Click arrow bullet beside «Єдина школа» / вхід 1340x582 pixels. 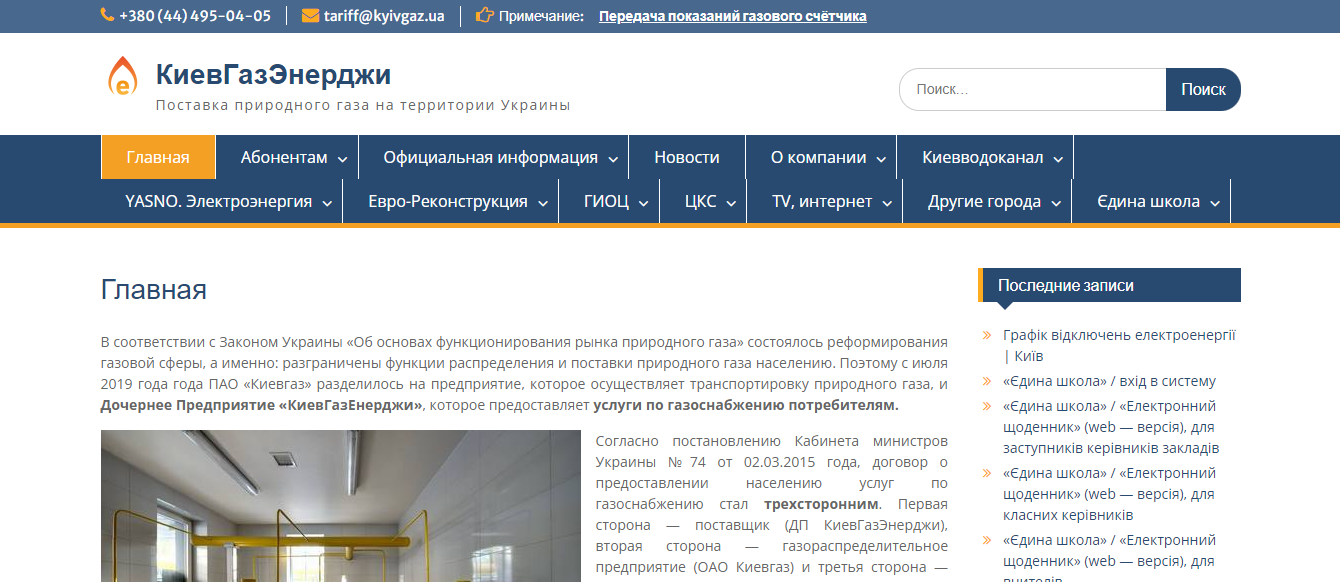click(x=988, y=382)
